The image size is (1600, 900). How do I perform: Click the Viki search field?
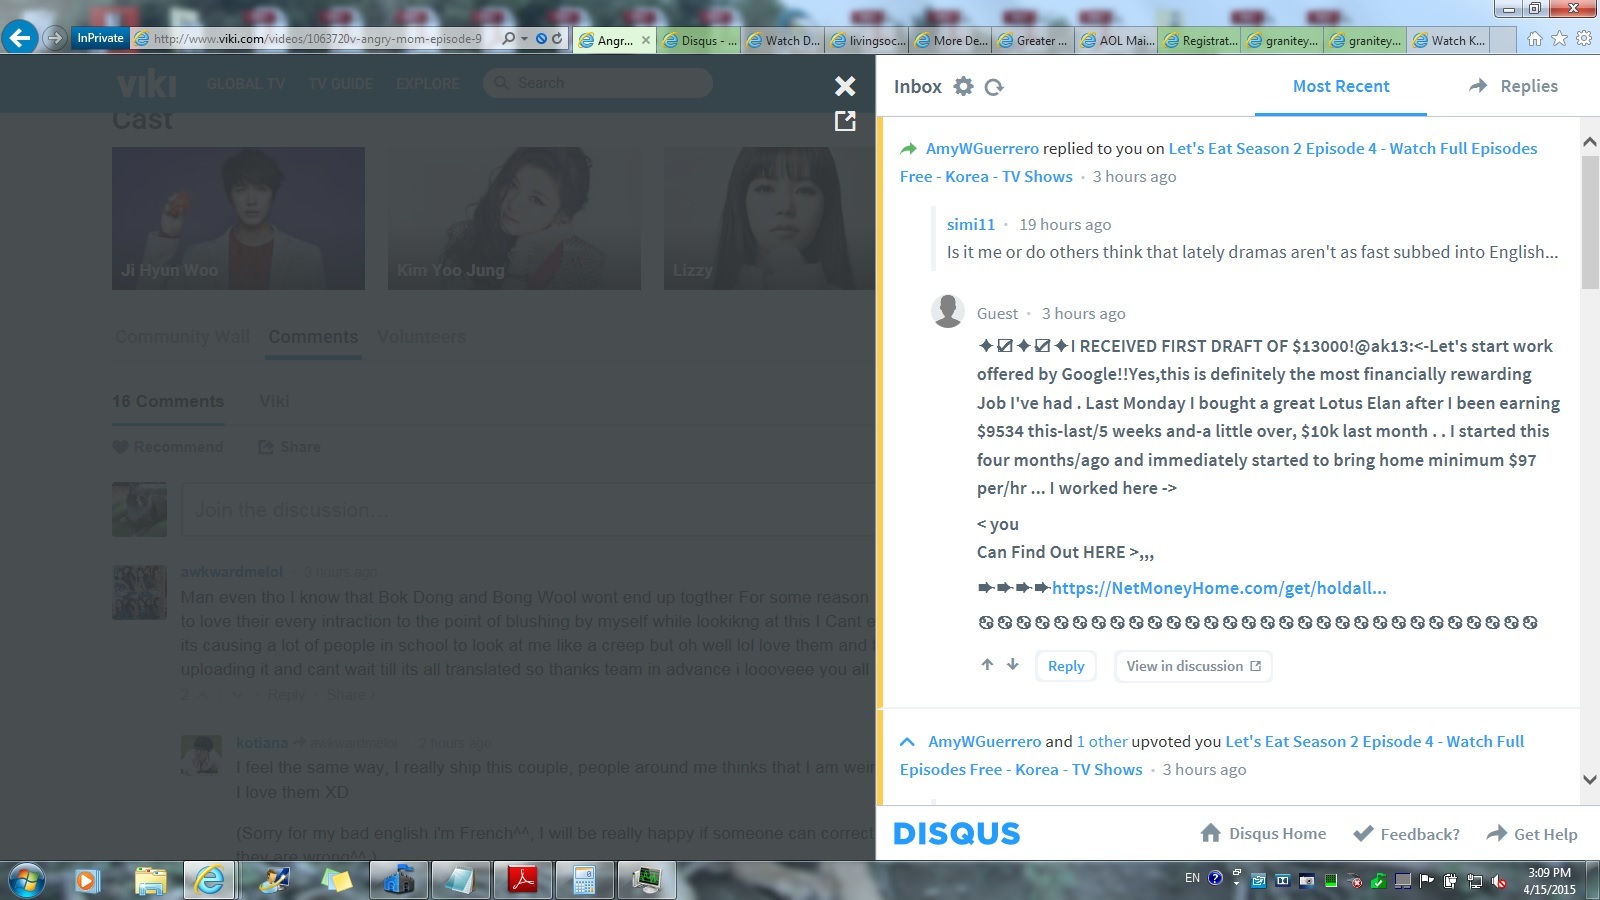tap(598, 83)
